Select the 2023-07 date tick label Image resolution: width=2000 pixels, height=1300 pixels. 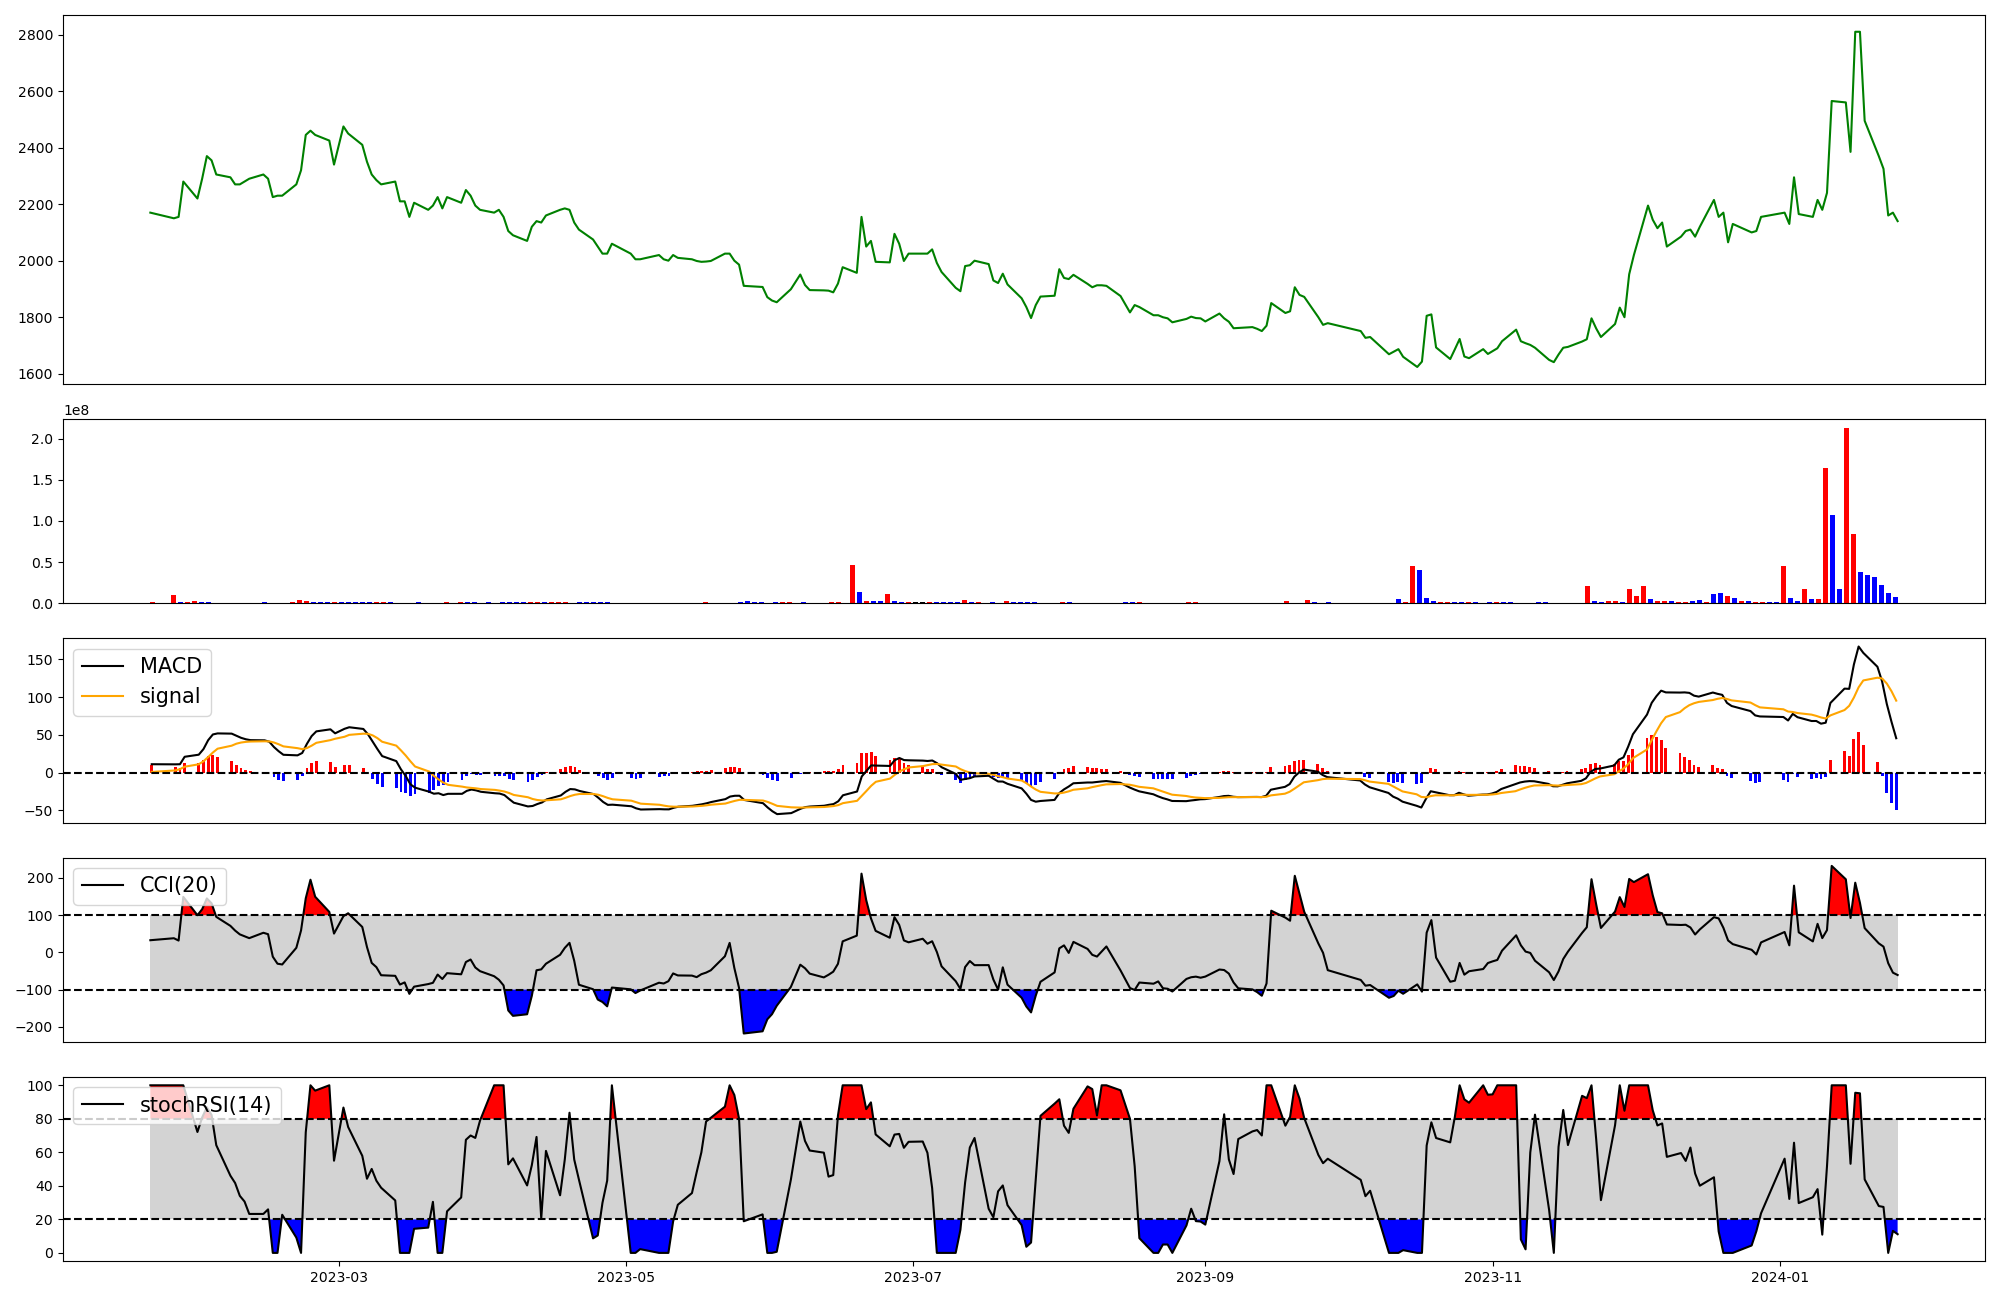(x=914, y=1277)
